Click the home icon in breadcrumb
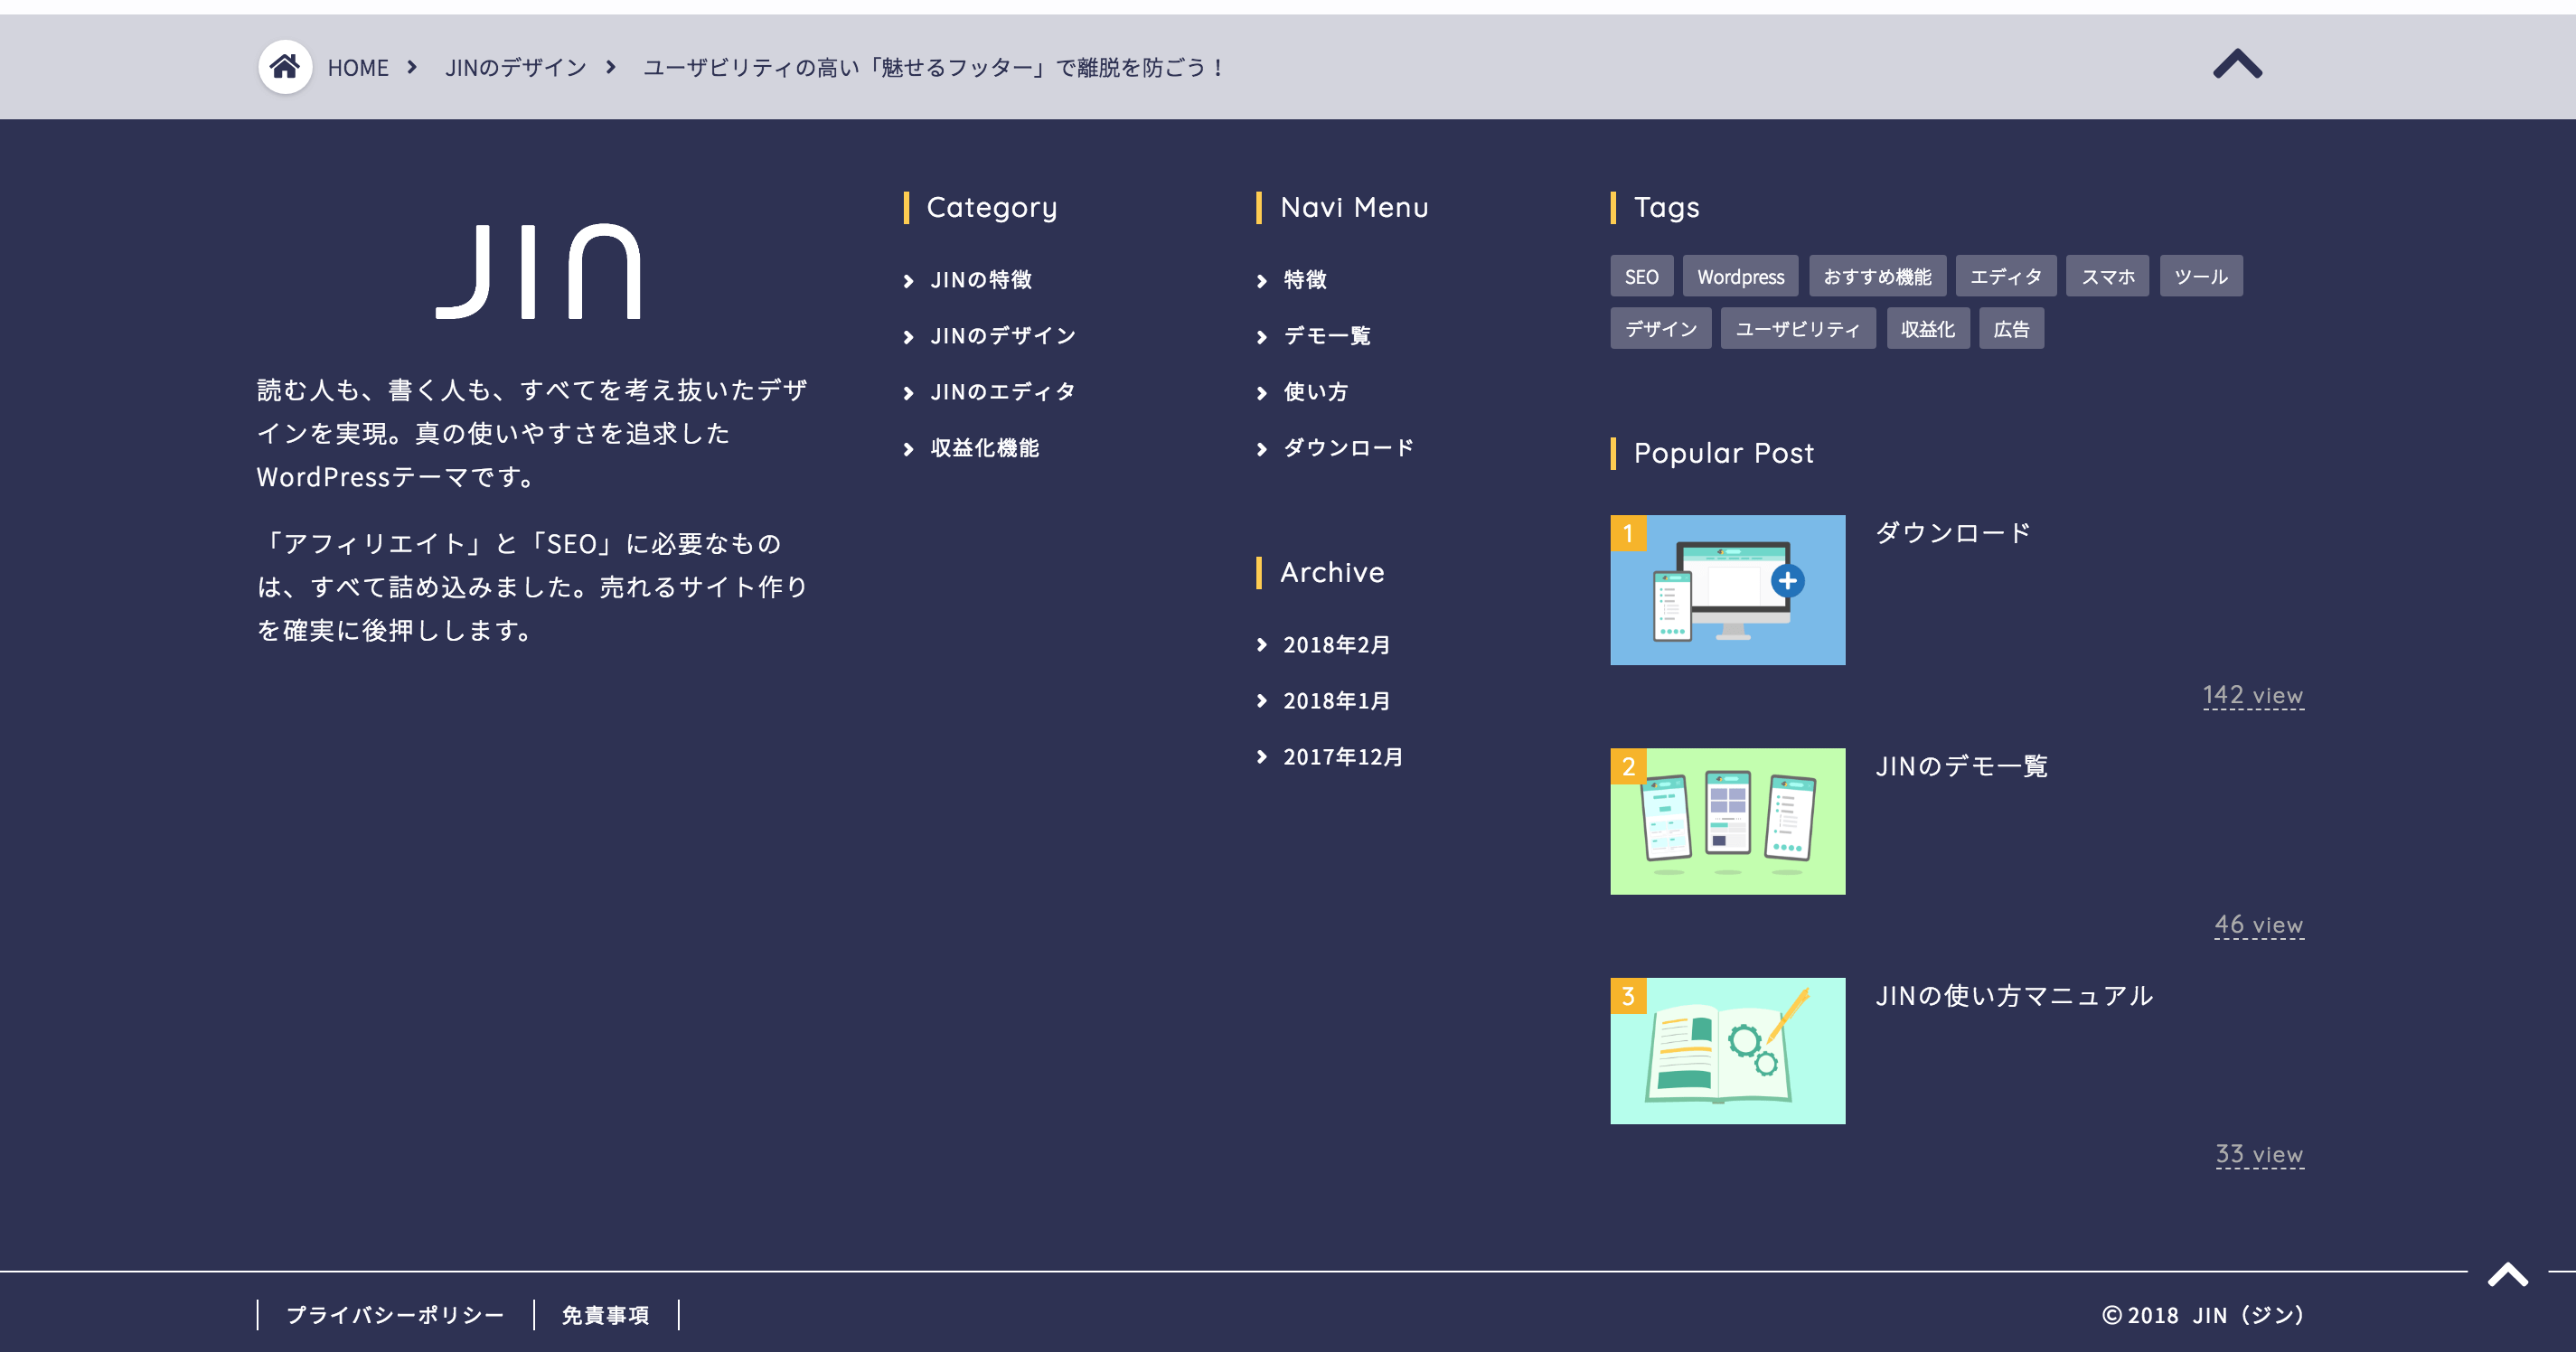 click(x=285, y=67)
